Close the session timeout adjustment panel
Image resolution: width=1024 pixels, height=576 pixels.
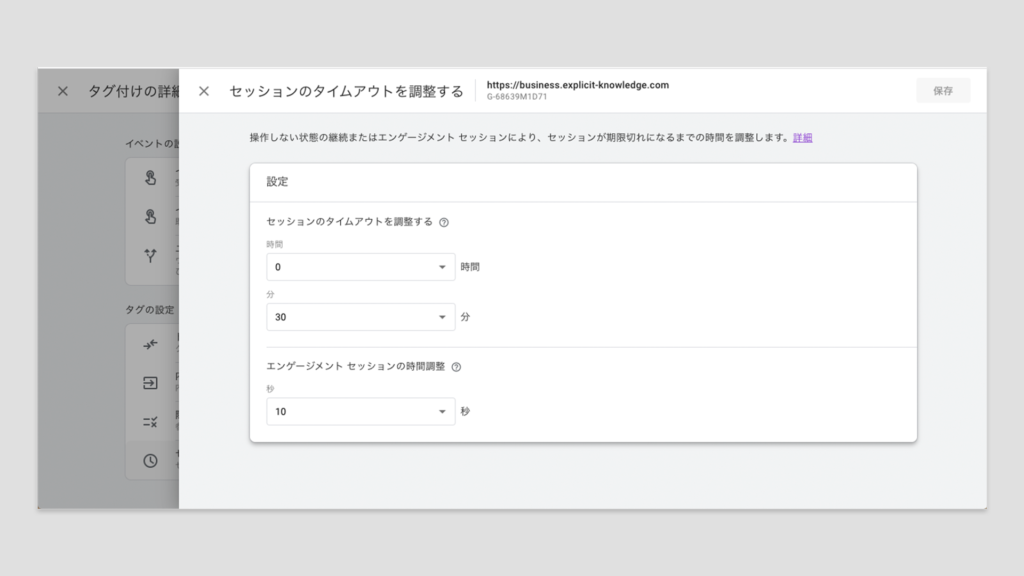[204, 91]
